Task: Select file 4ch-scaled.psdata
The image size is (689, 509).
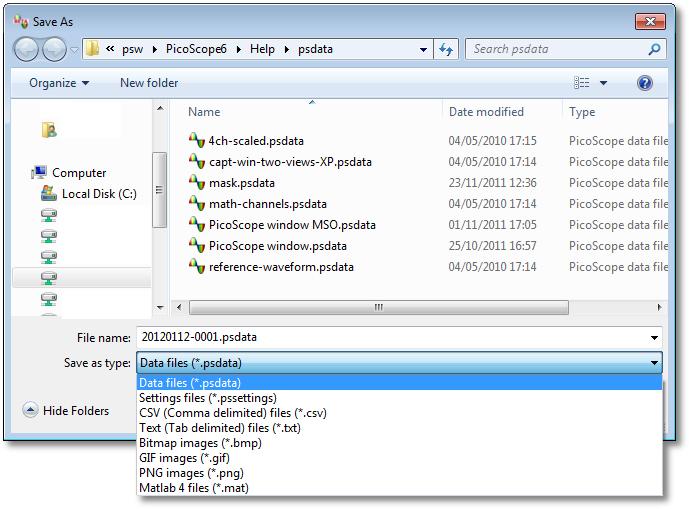Action: pos(256,141)
